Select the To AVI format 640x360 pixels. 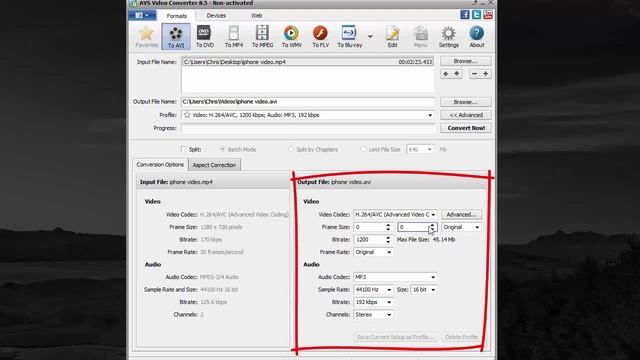click(x=176, y=37)
